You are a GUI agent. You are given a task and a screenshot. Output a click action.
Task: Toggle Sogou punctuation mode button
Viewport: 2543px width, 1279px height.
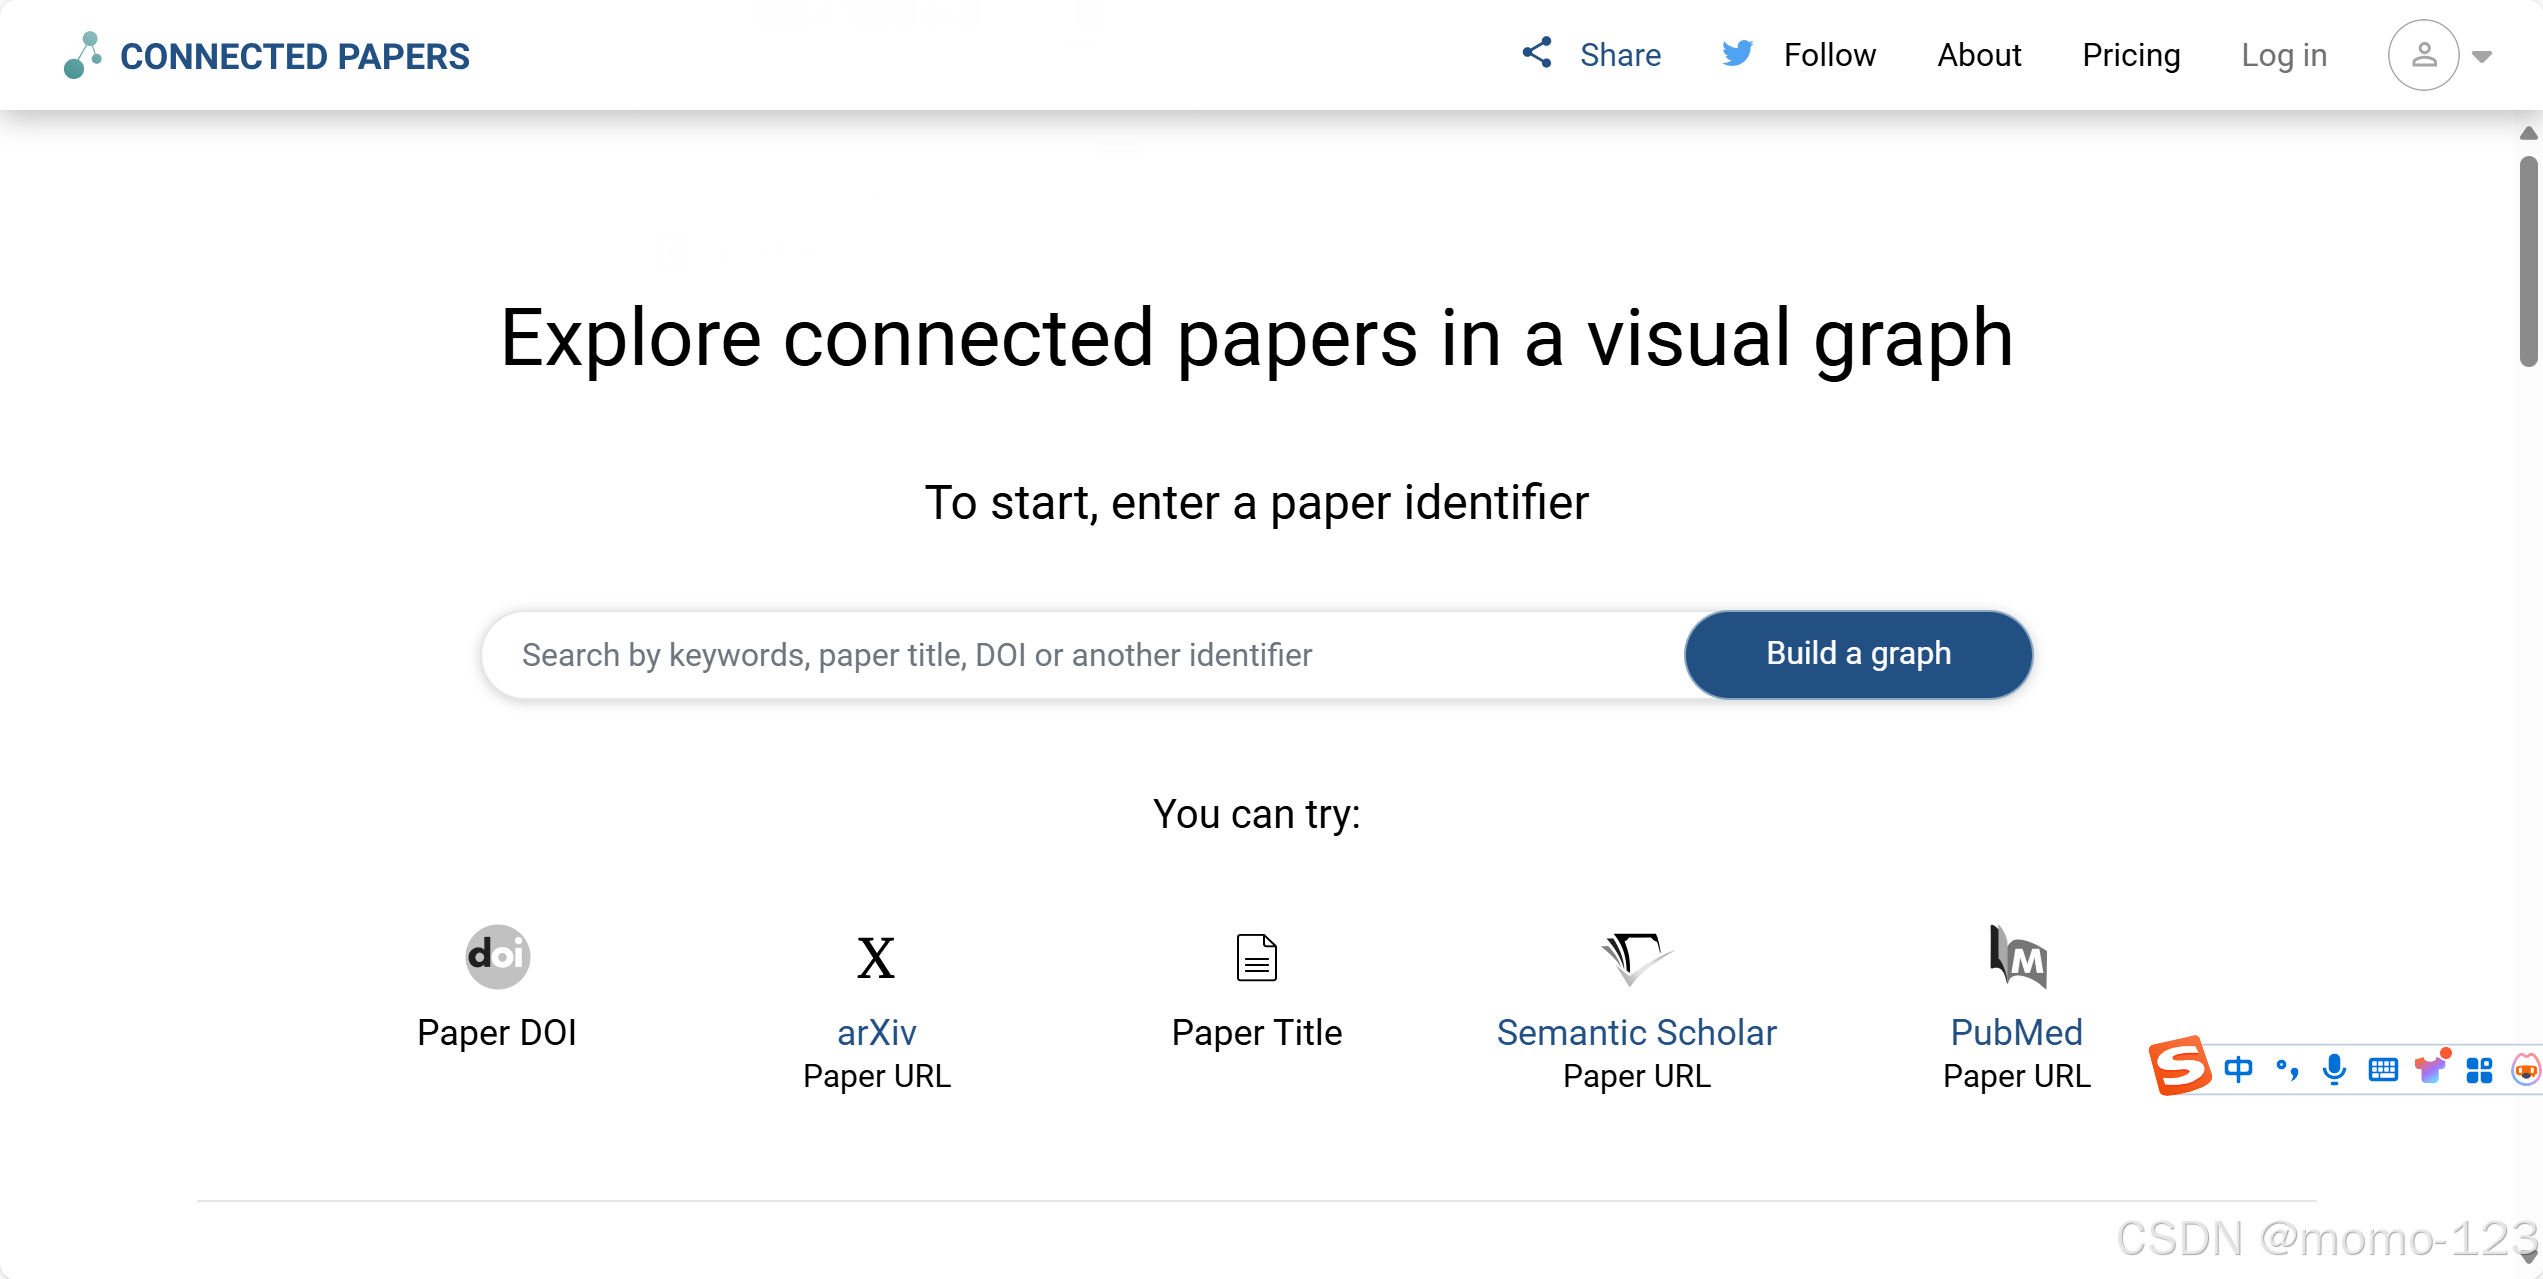coord(2286,1069)
